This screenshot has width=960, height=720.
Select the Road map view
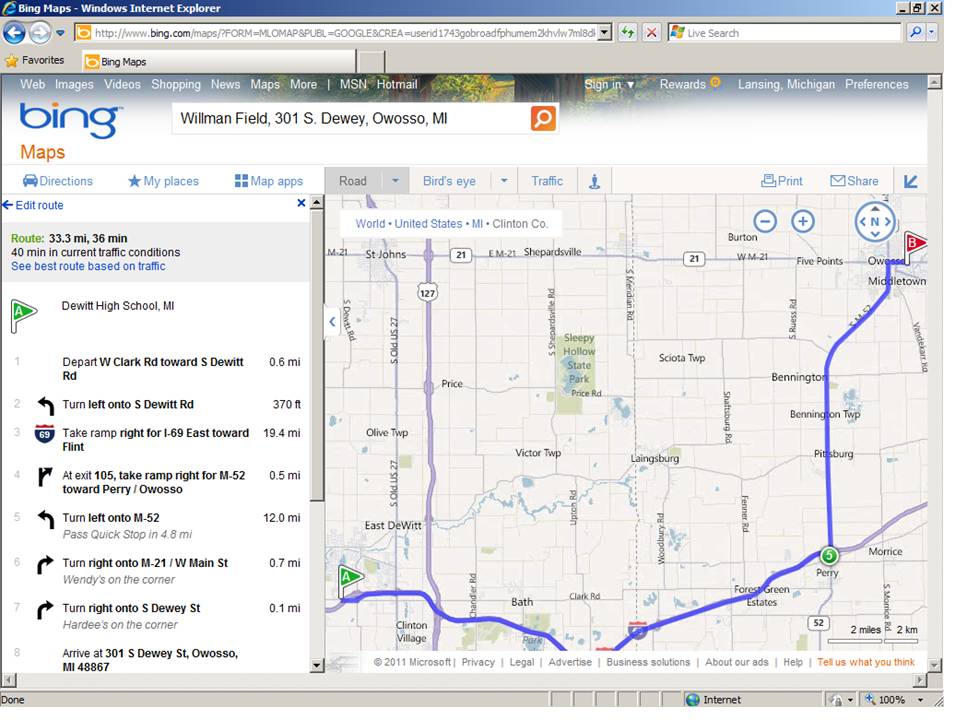pyautogui.click(x=353, y=181)
